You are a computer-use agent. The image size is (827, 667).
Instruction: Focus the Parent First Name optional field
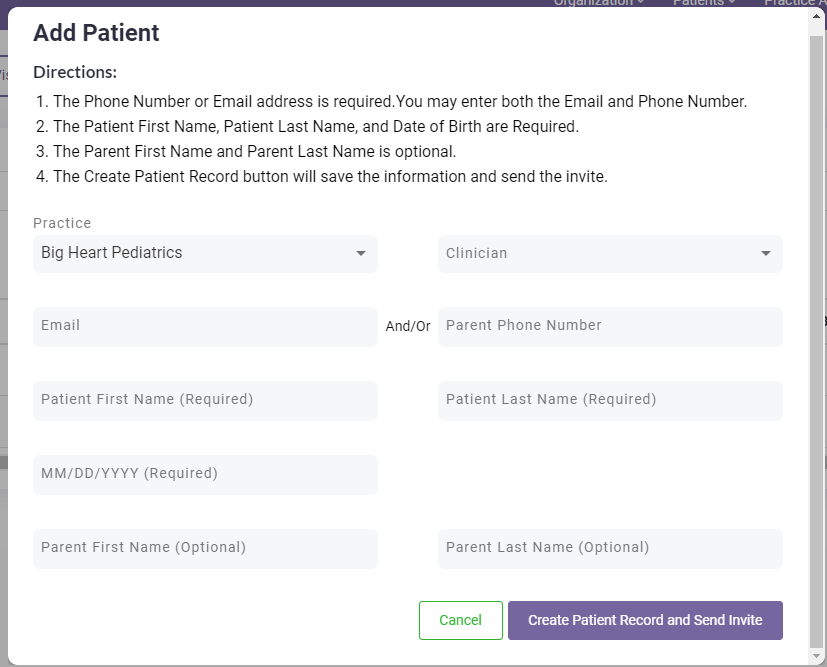pos(205,548)
